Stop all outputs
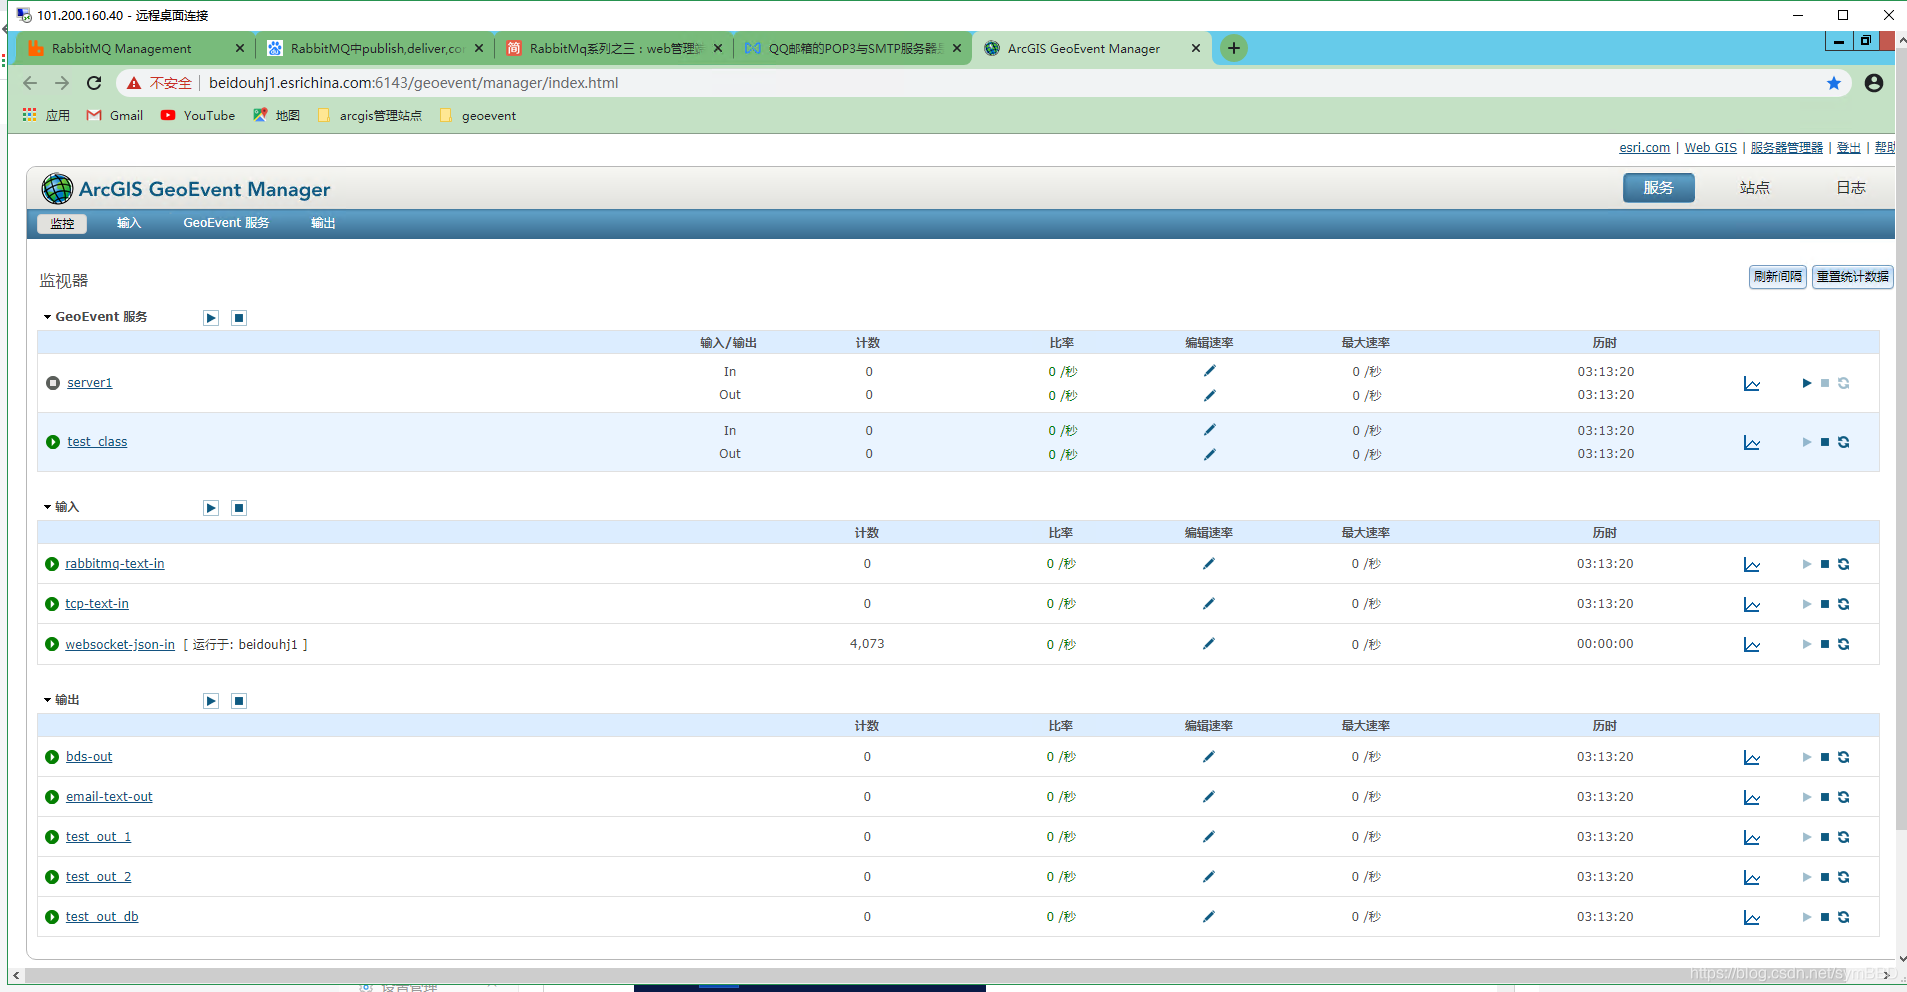 pyautogui.click(x=239, y=701)
